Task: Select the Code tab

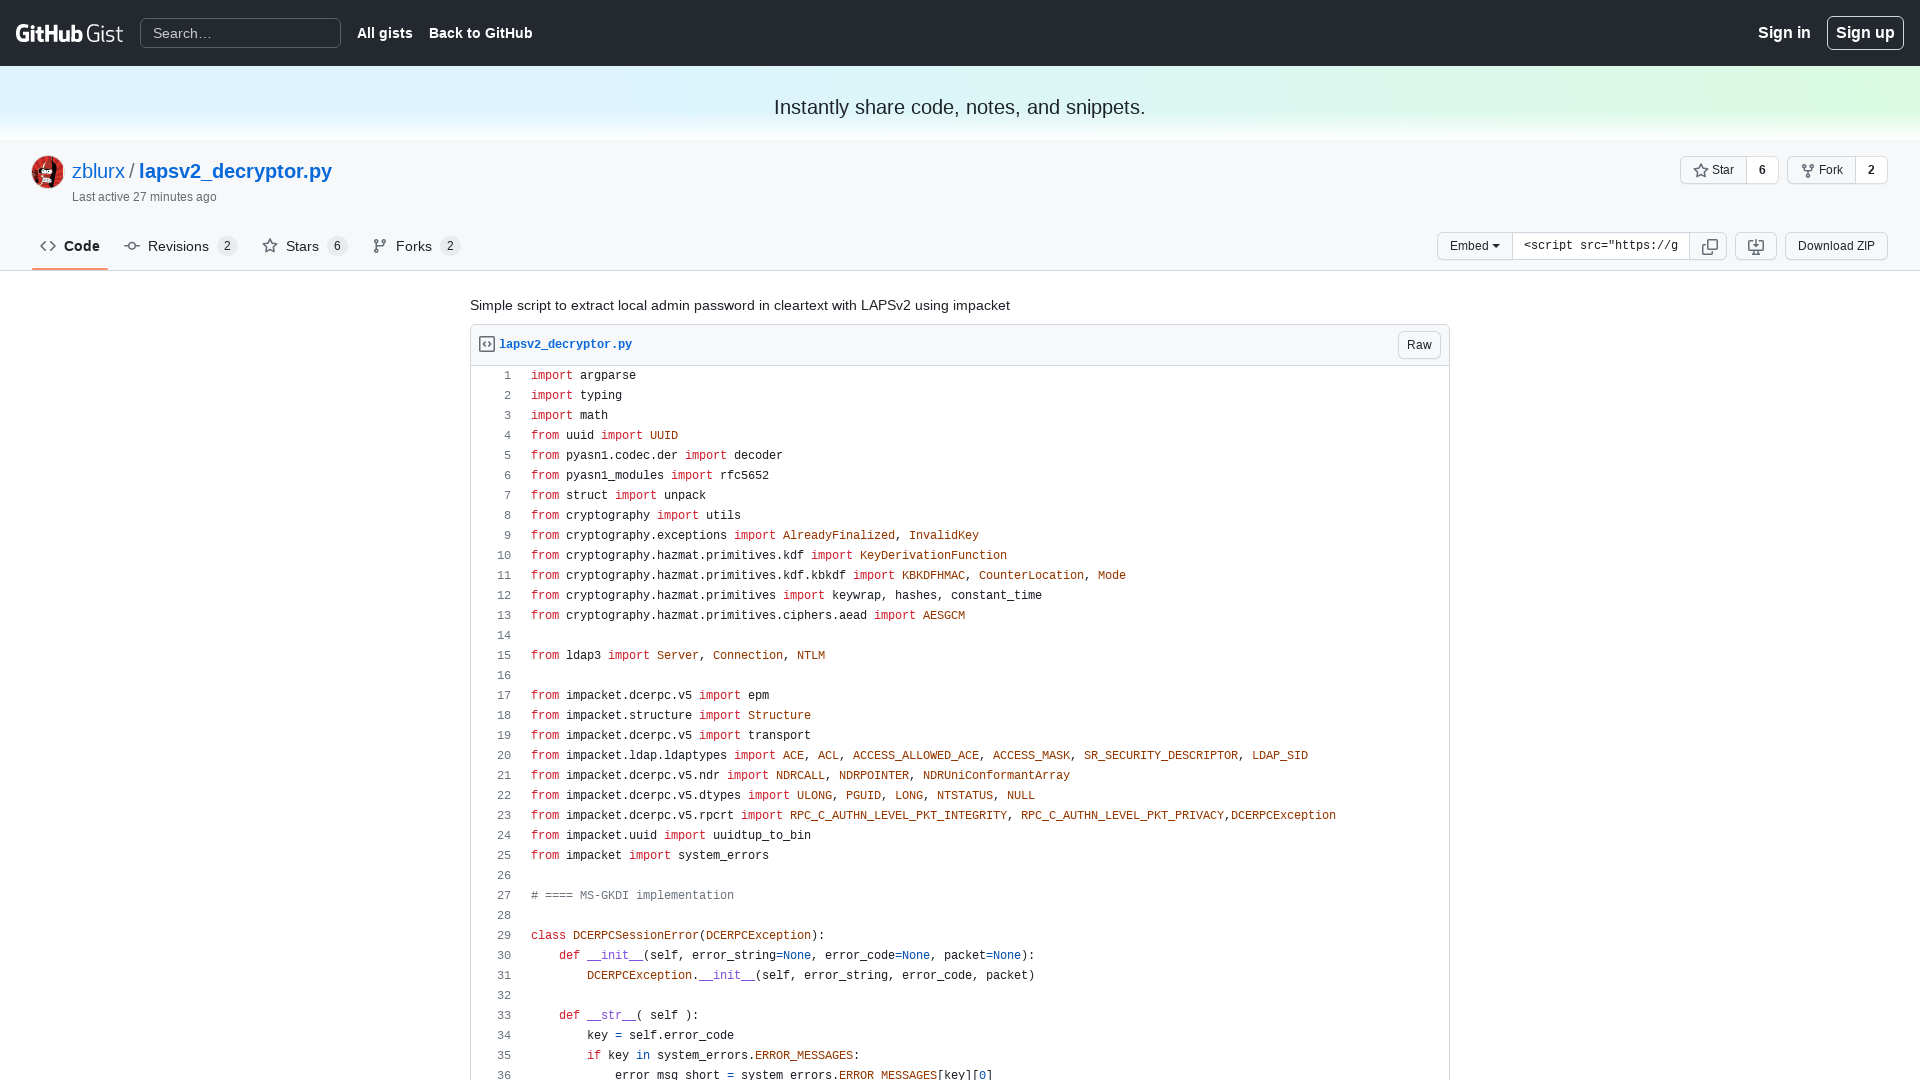Action: 70,245
